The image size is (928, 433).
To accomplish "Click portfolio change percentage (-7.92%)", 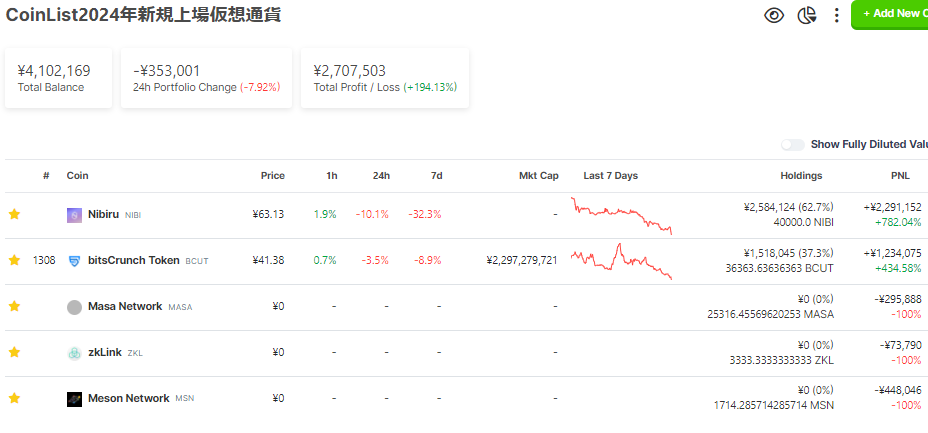I will (x=260, y=88).
